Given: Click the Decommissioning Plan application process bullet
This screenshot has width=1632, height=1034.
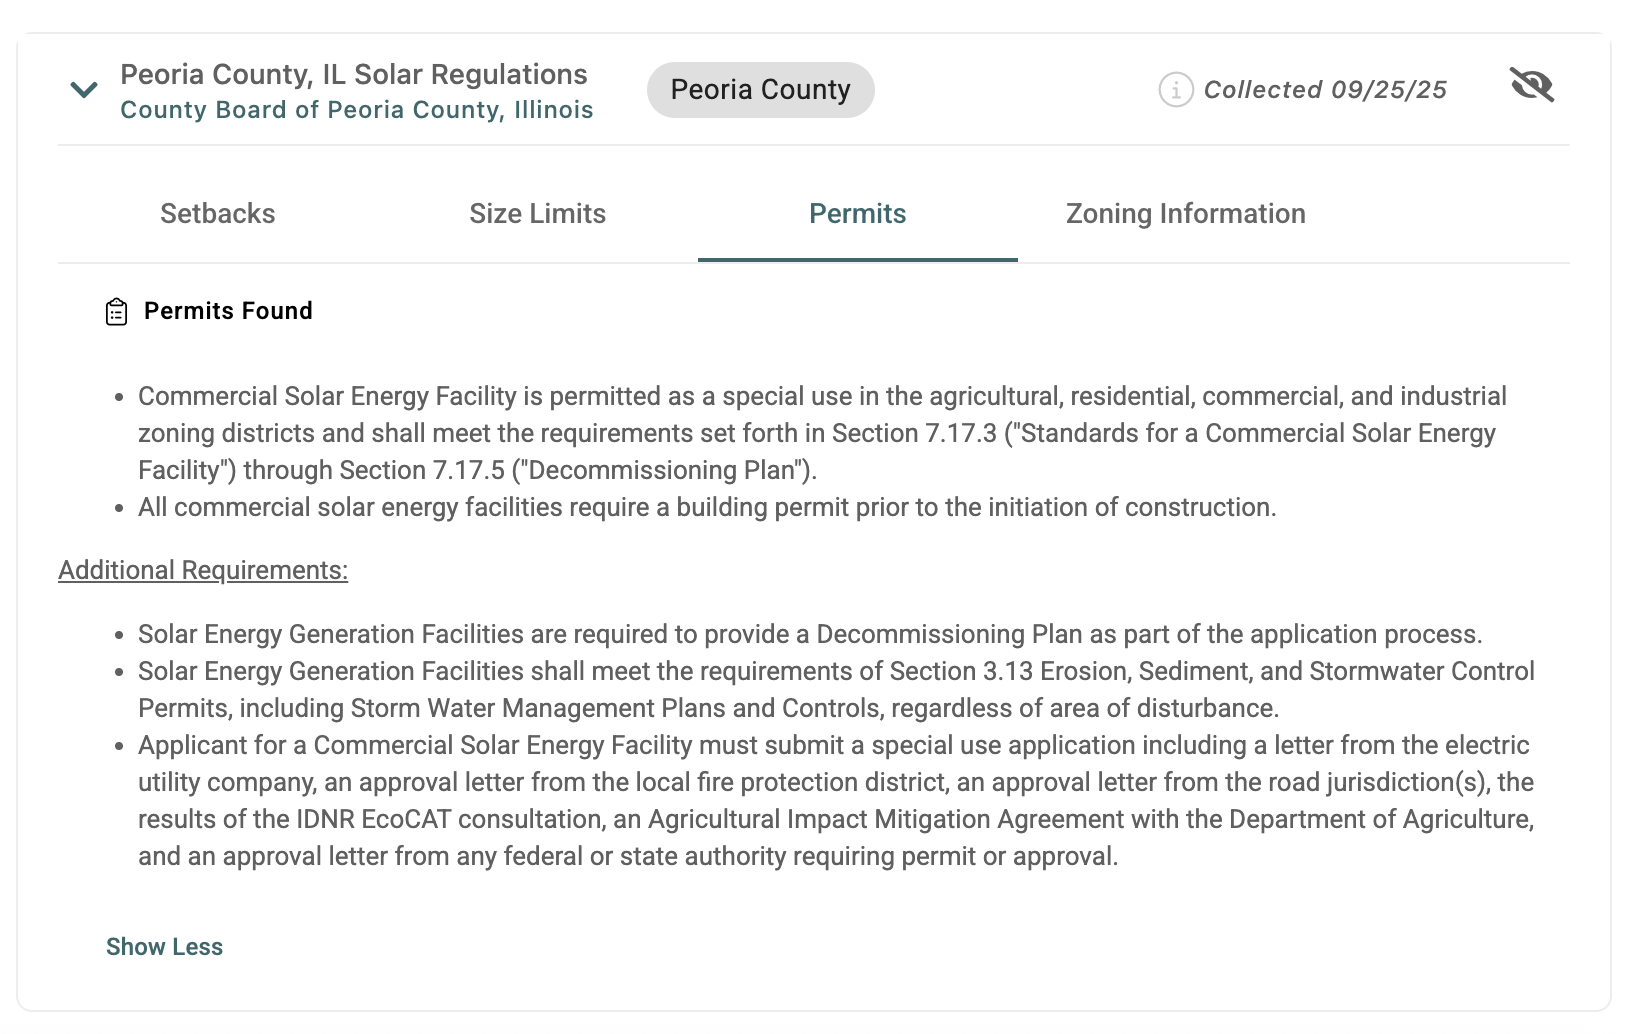Looking at the screenshot, I should (809, 634).
